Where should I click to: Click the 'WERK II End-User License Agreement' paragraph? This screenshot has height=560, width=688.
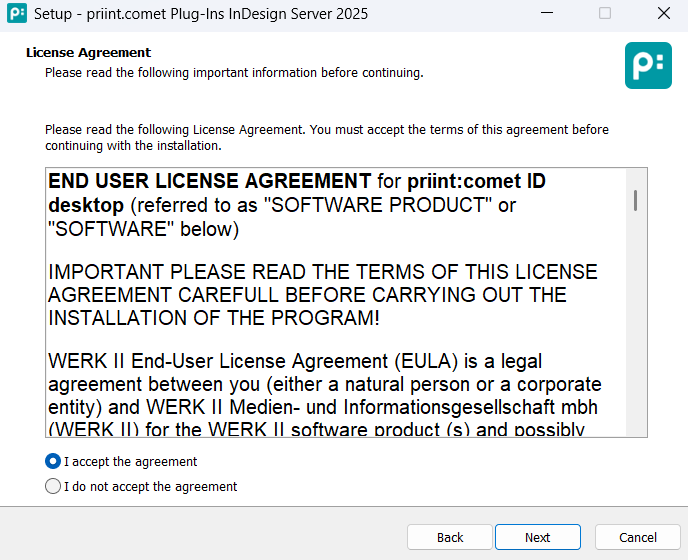[325, 393]
